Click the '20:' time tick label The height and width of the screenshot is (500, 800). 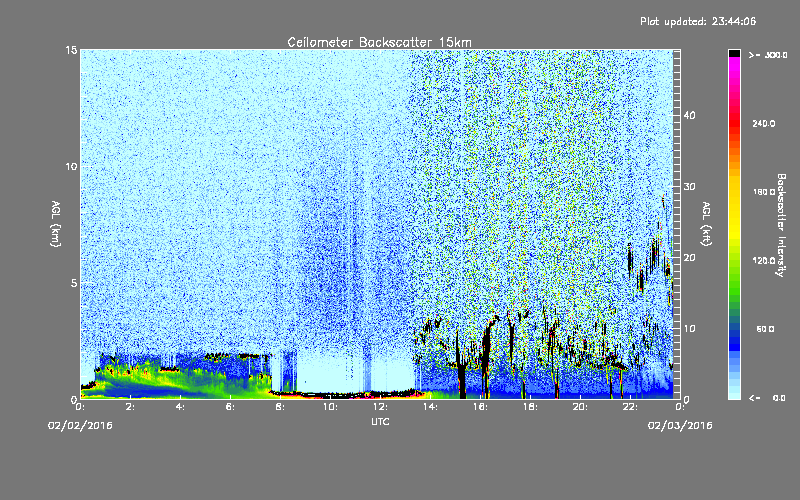click(580, 407)
